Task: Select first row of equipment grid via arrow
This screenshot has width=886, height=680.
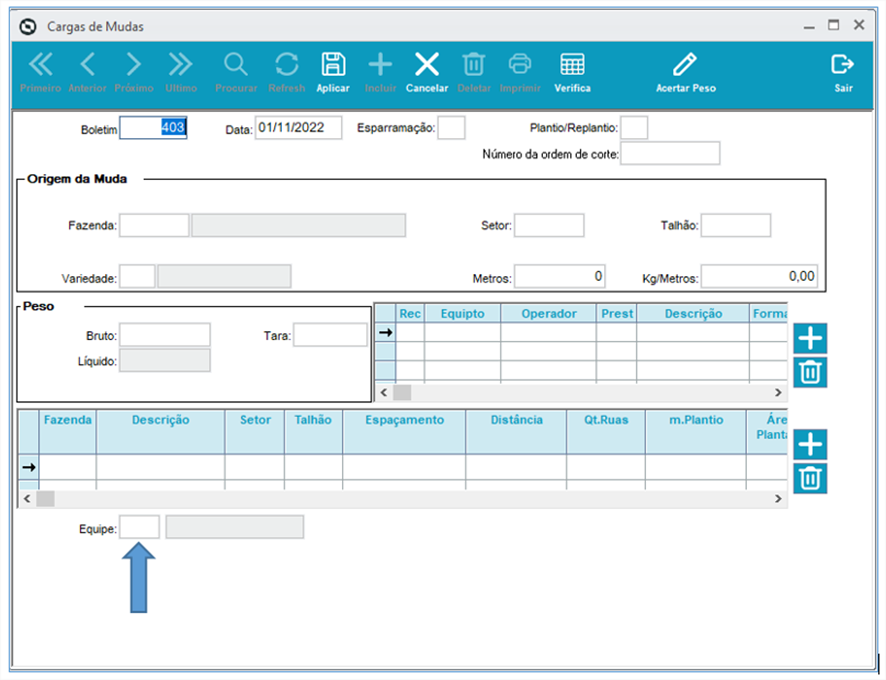Action: pos(385,333)
